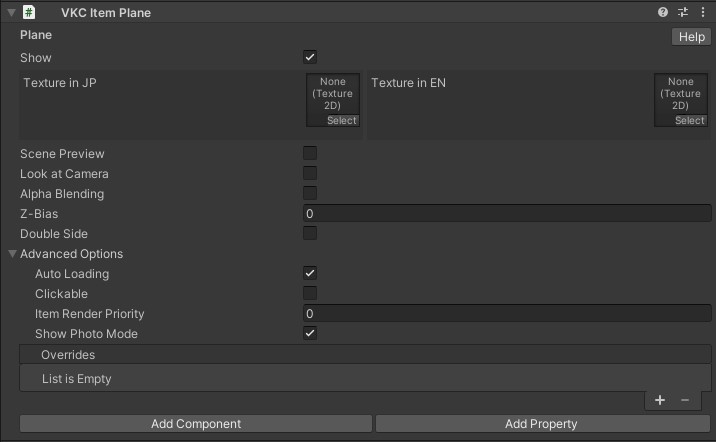Image resolution: width=716 pixels, height=442 pixels.
Task: Remove override with the minus icon
Action: coord(685,400)
